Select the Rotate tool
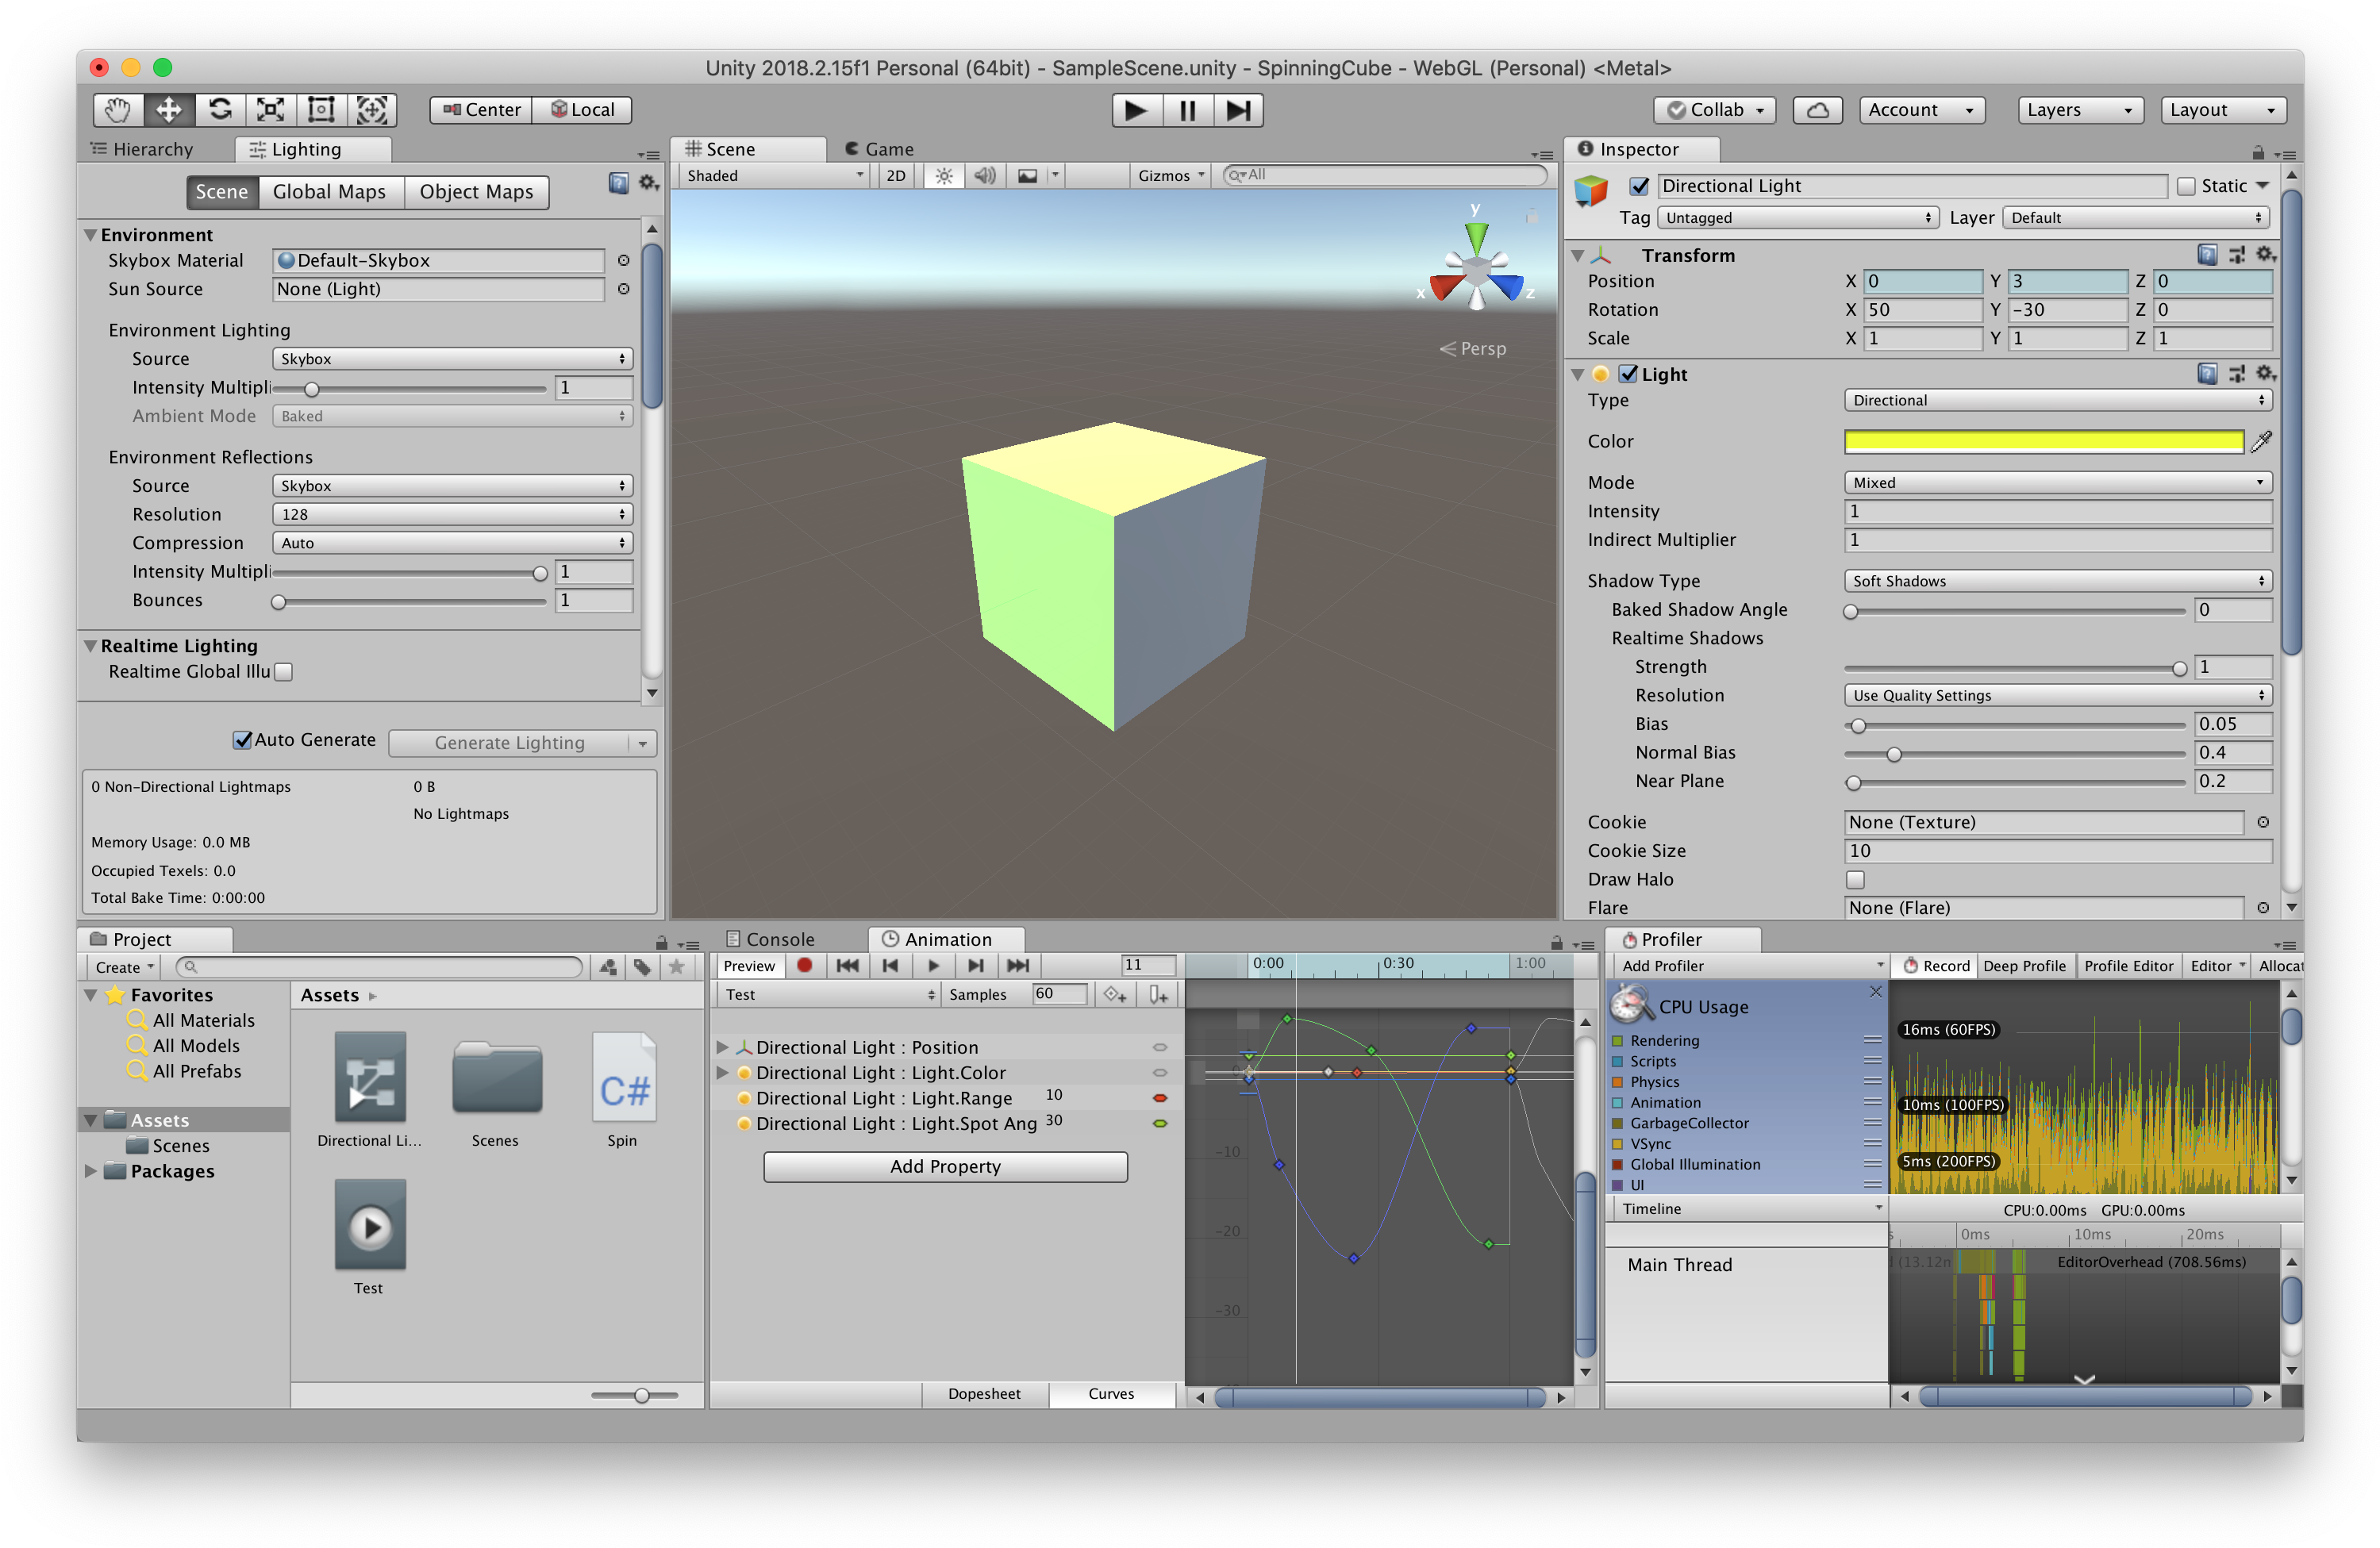Viewport: 2380px width, 1548px height. 220,110
